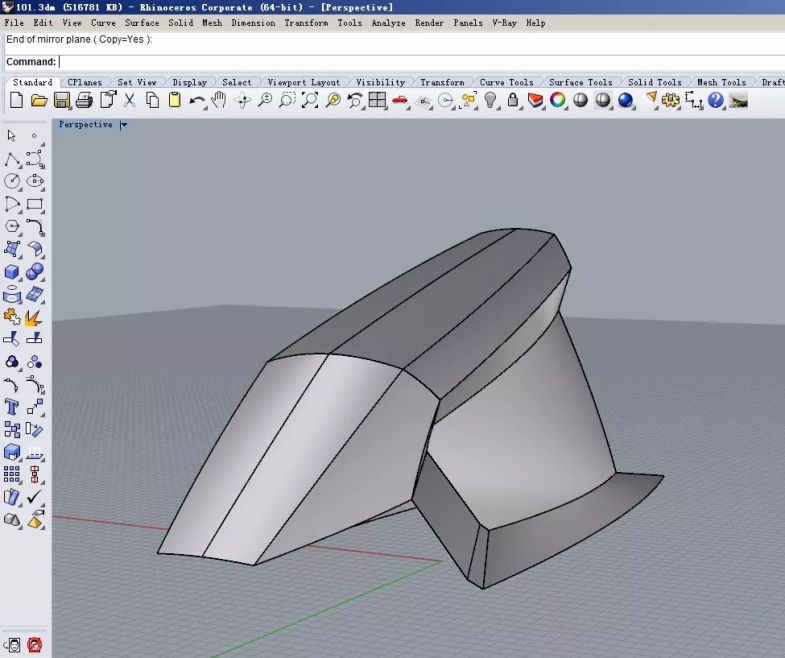
Task: Click the Perspective viewport title label
Action: [x=85, y=125]
